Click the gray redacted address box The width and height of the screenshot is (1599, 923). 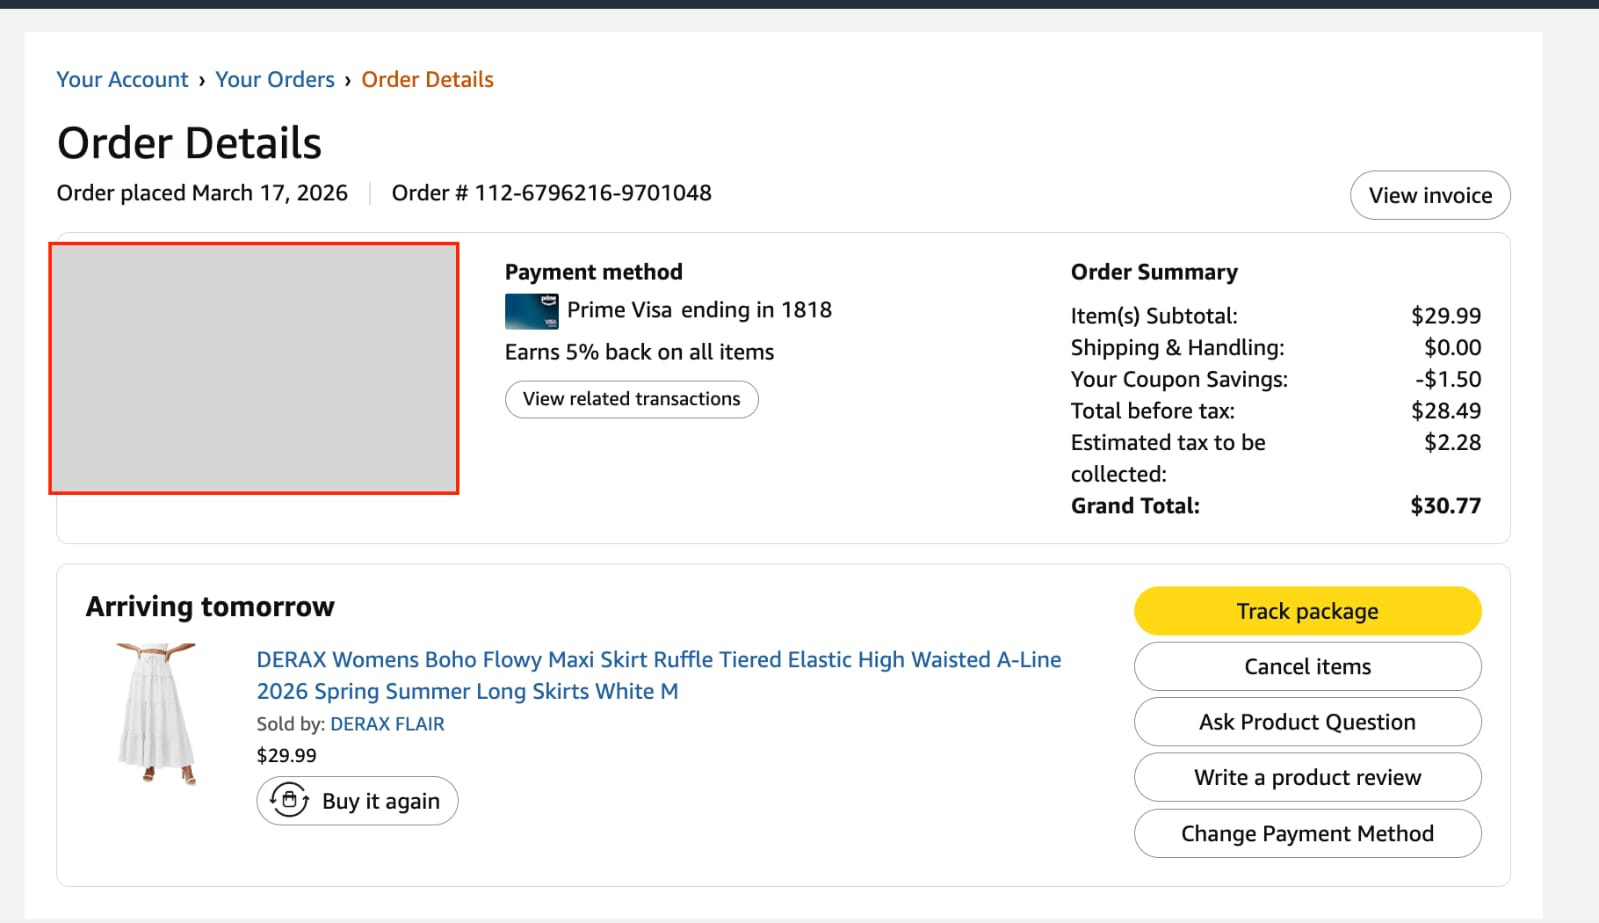(254, 368)
